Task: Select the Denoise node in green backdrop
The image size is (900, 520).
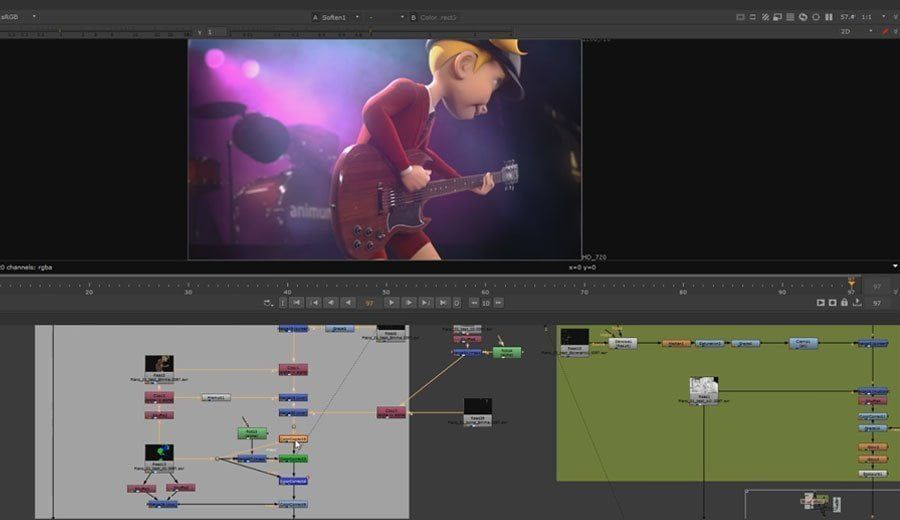Action: 623,343
